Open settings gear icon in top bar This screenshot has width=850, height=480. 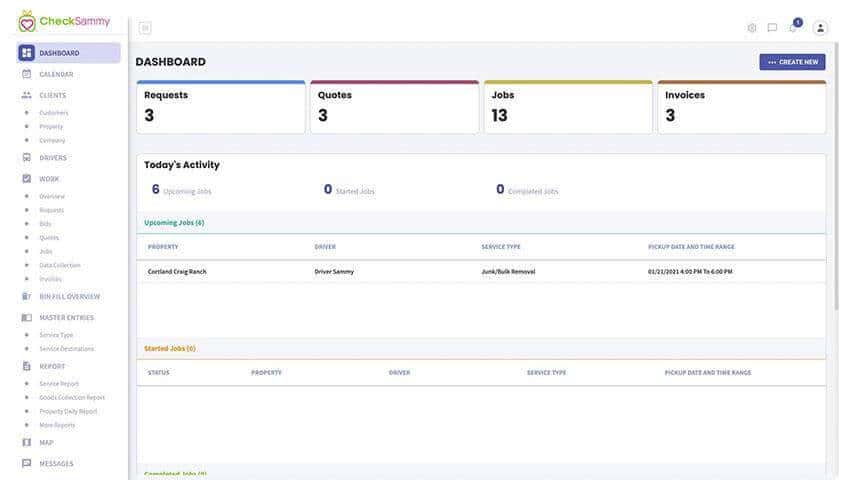(751, 28)
